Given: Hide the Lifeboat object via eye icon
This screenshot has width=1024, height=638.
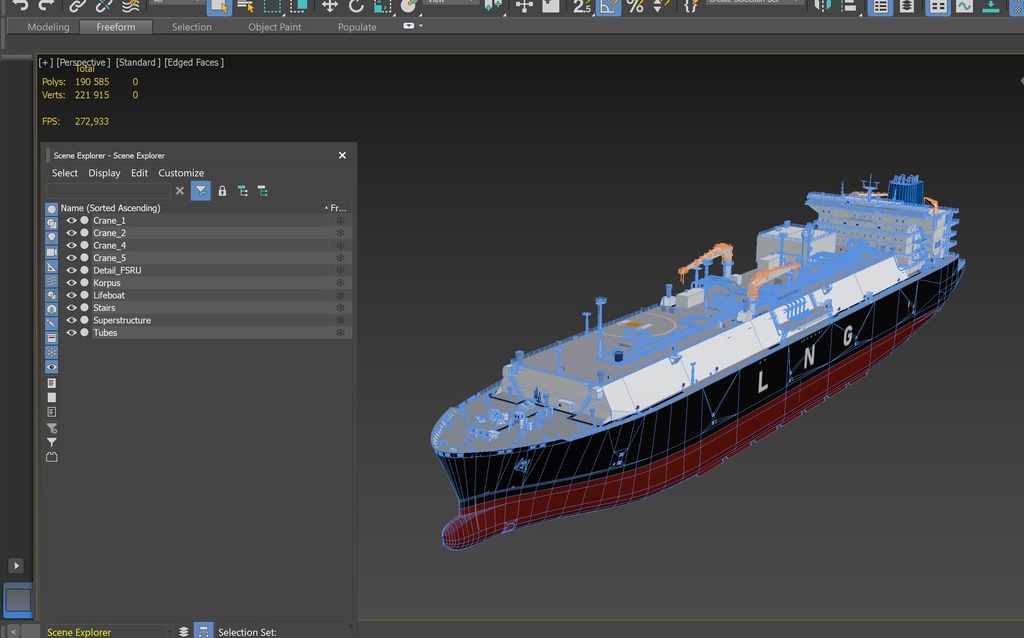Looking at the screenshot, I should (72, 295).
